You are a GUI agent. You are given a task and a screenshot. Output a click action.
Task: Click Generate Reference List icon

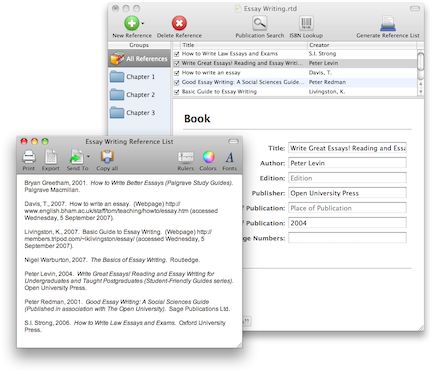[388, 23]
